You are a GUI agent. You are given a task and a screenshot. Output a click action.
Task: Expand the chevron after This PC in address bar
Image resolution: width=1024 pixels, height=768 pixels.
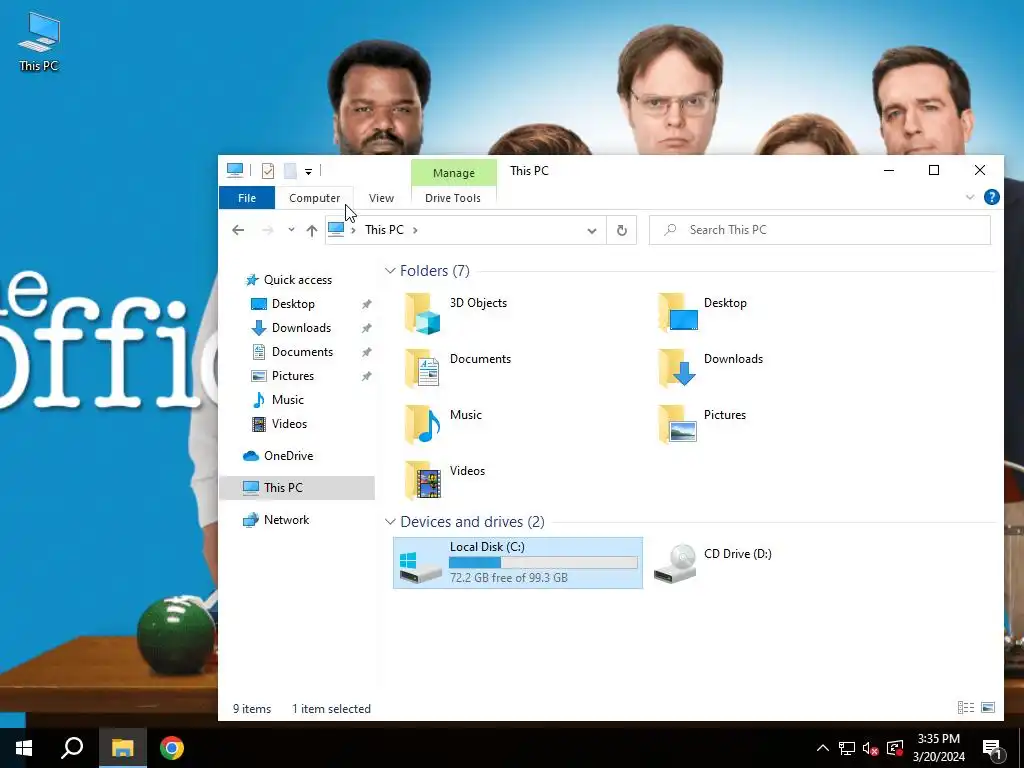(x=415, y=230)
